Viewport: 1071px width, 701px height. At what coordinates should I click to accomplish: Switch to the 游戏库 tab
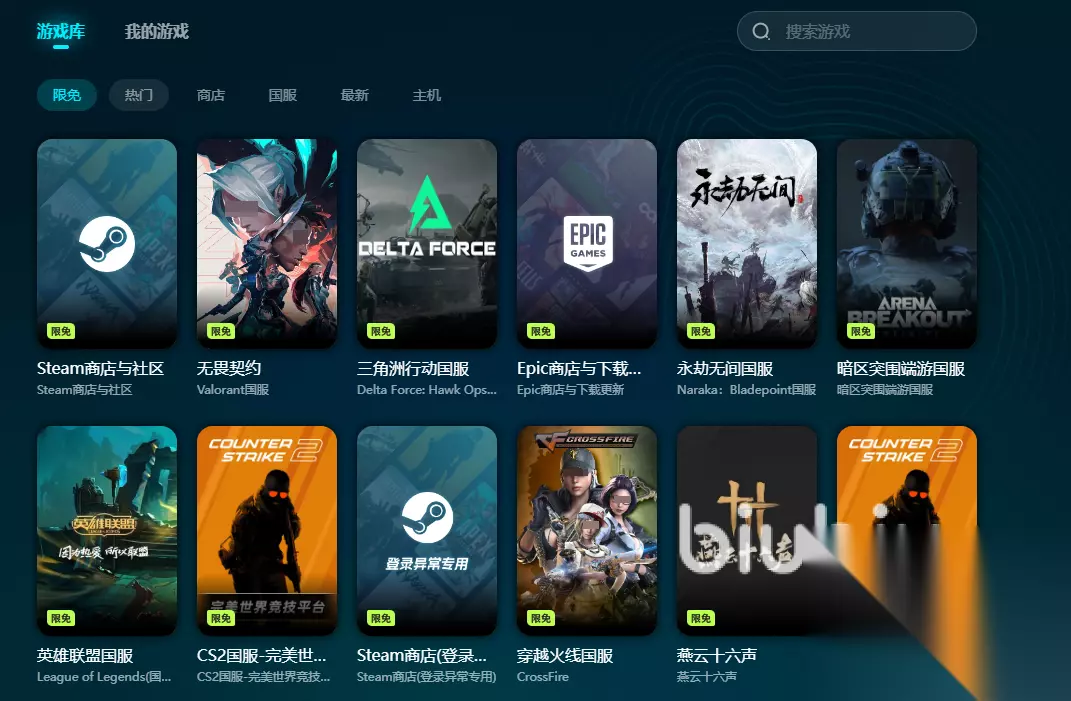tap(61, 31)
